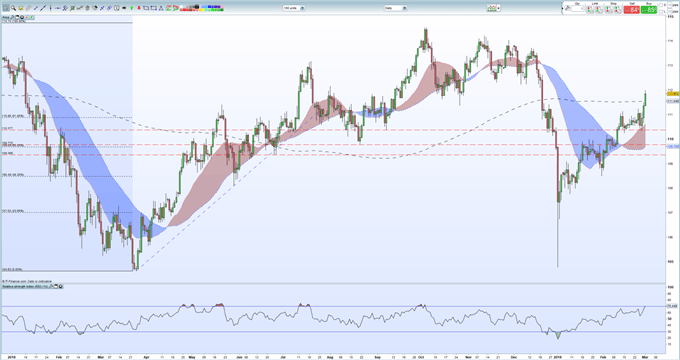Open RSI indicator wrench settings
The height and width of the screenshot is (360, 680).
click(x=51, y=286)
